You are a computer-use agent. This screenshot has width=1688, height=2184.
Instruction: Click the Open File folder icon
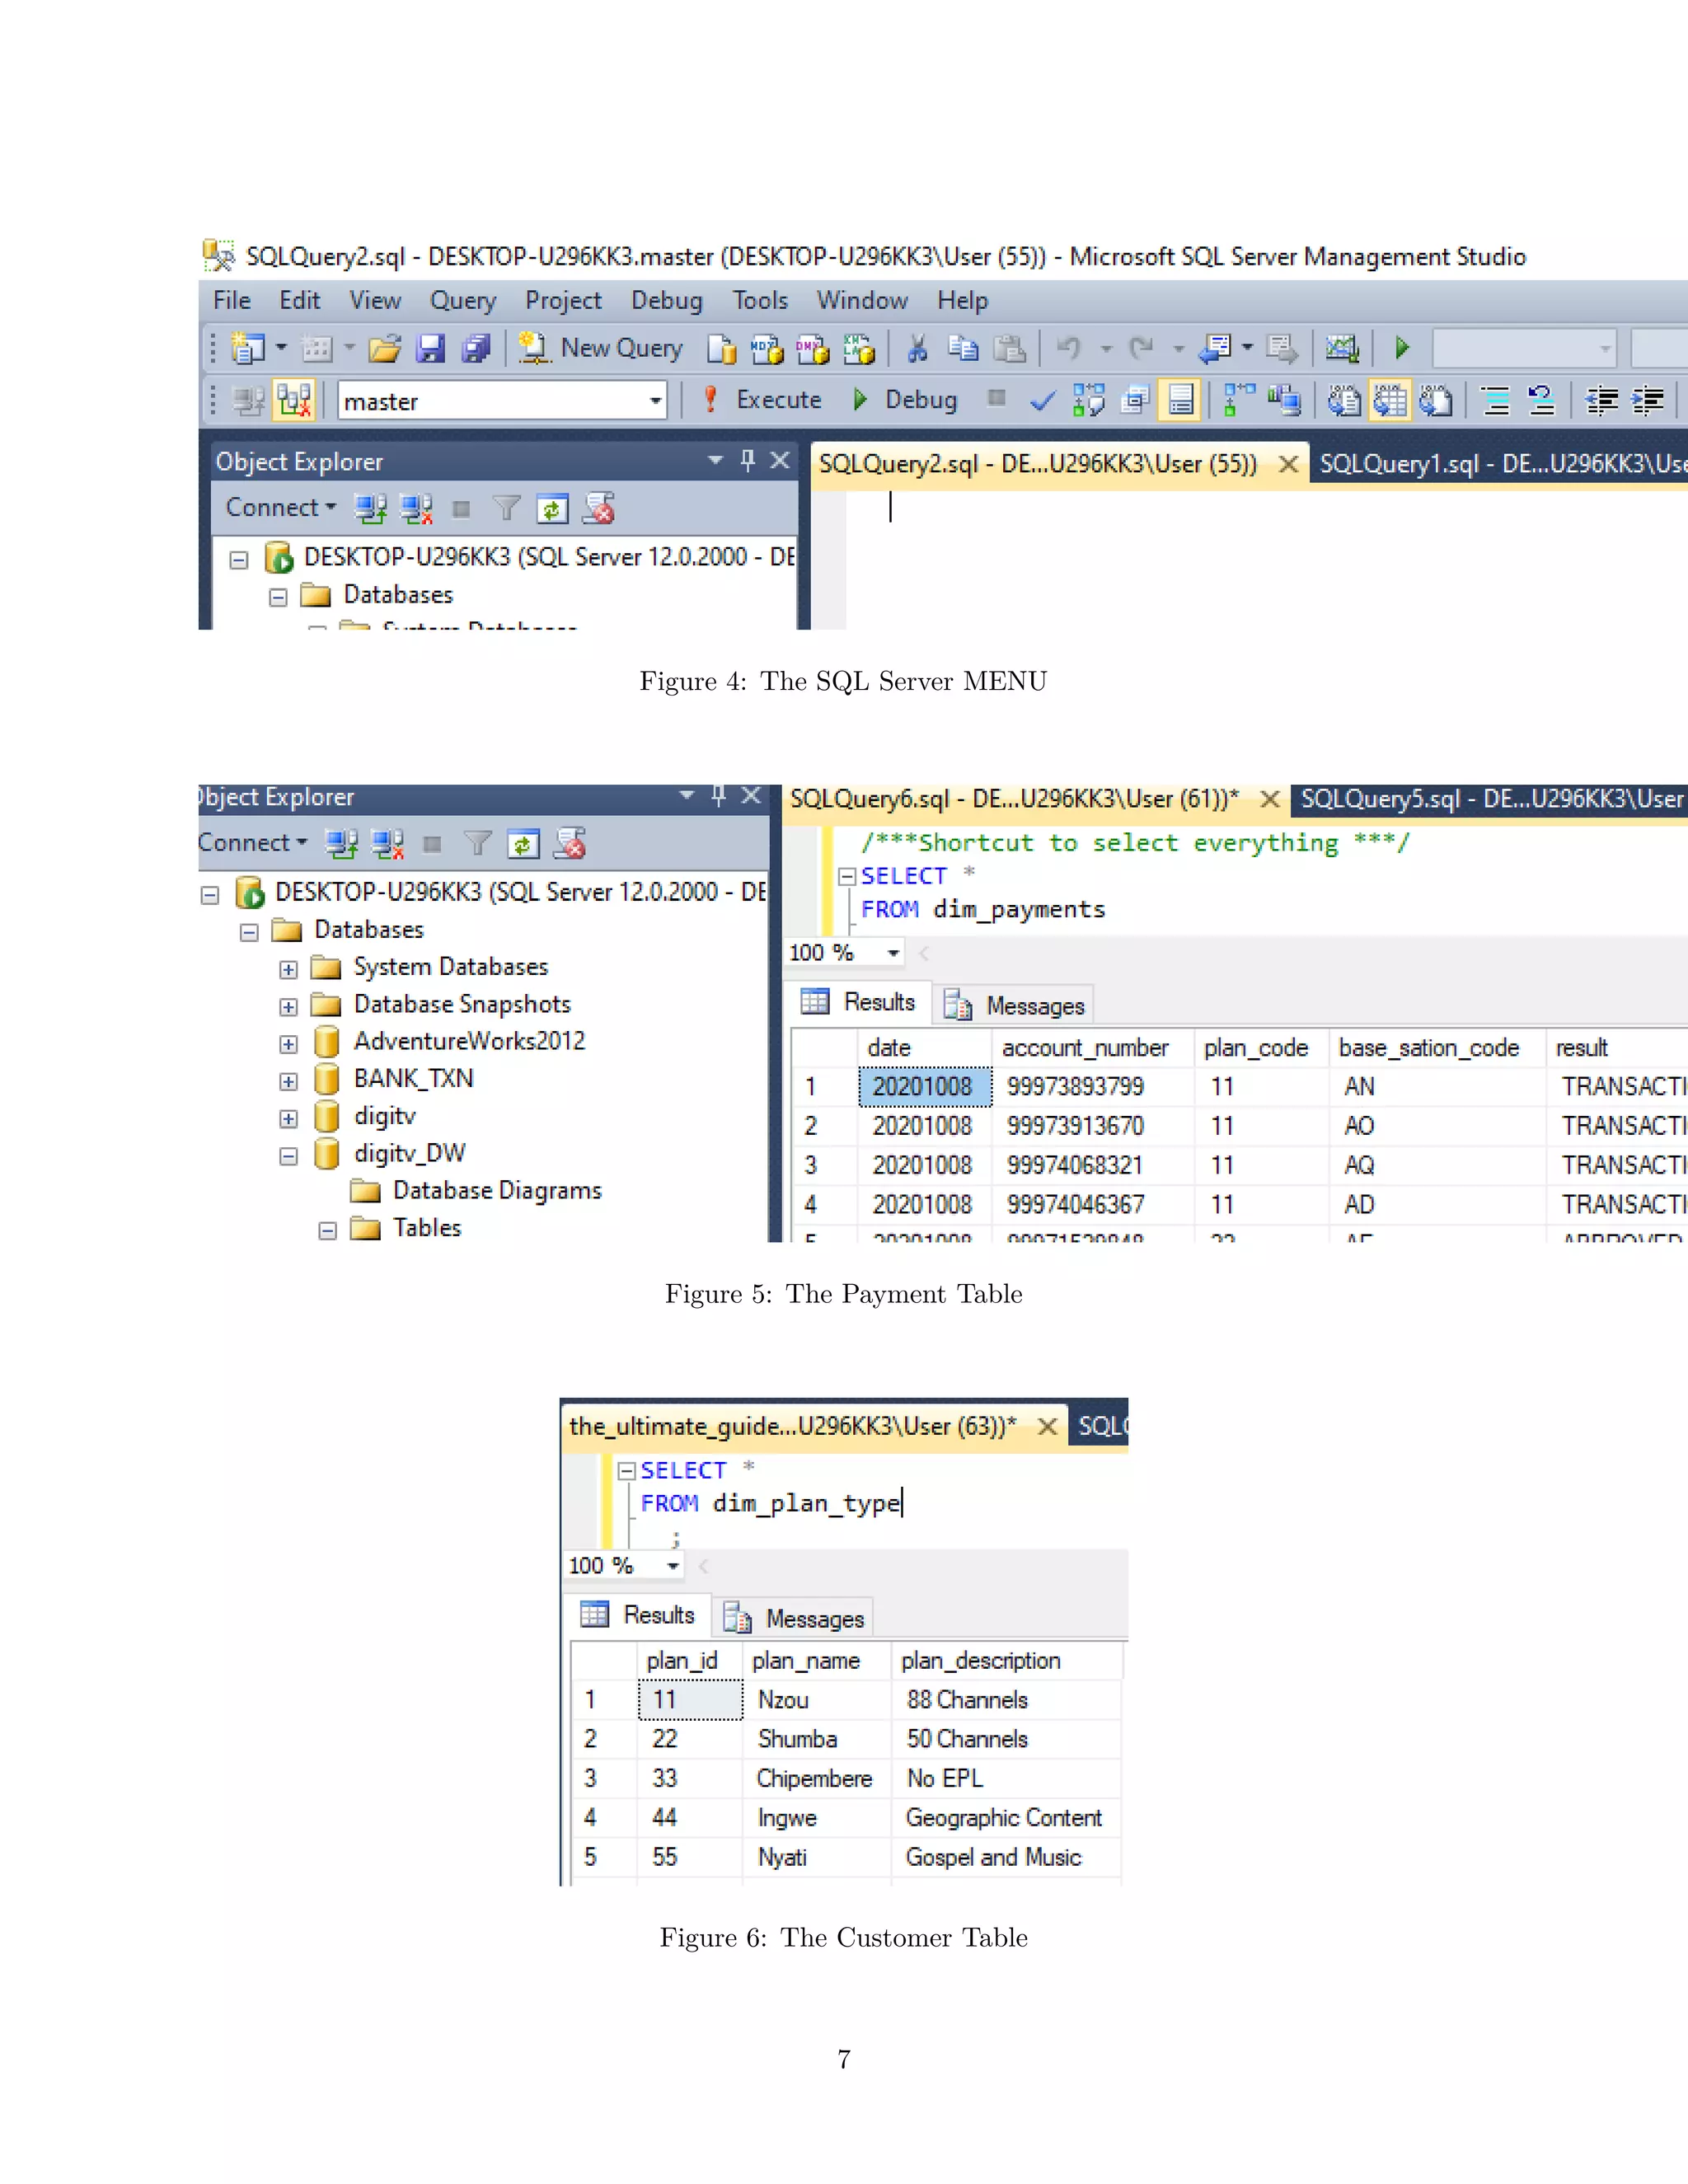point(384,348)
